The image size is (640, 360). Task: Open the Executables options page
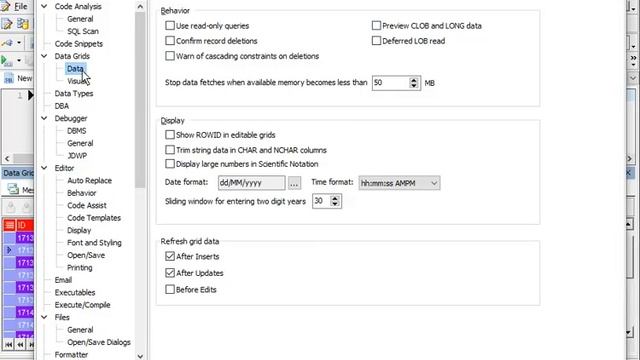pyautogui.click(x=75, y=293)
